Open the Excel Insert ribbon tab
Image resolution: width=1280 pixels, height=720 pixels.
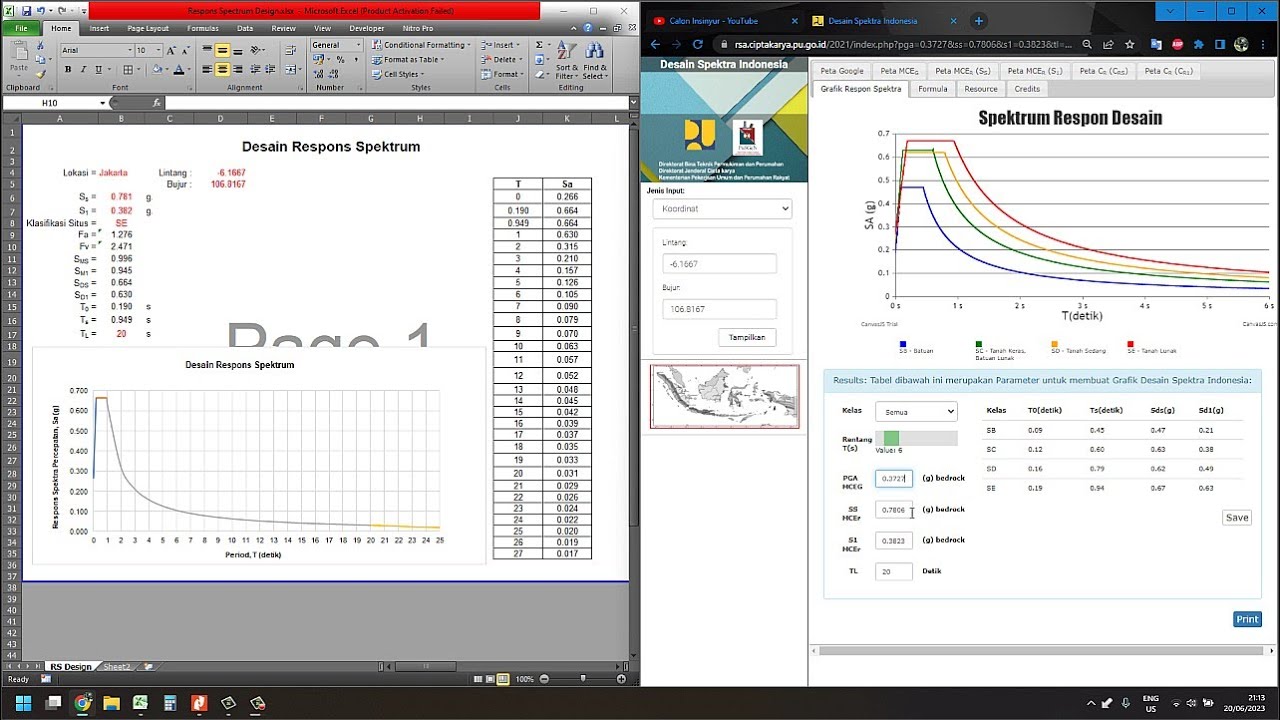[99, 28]
